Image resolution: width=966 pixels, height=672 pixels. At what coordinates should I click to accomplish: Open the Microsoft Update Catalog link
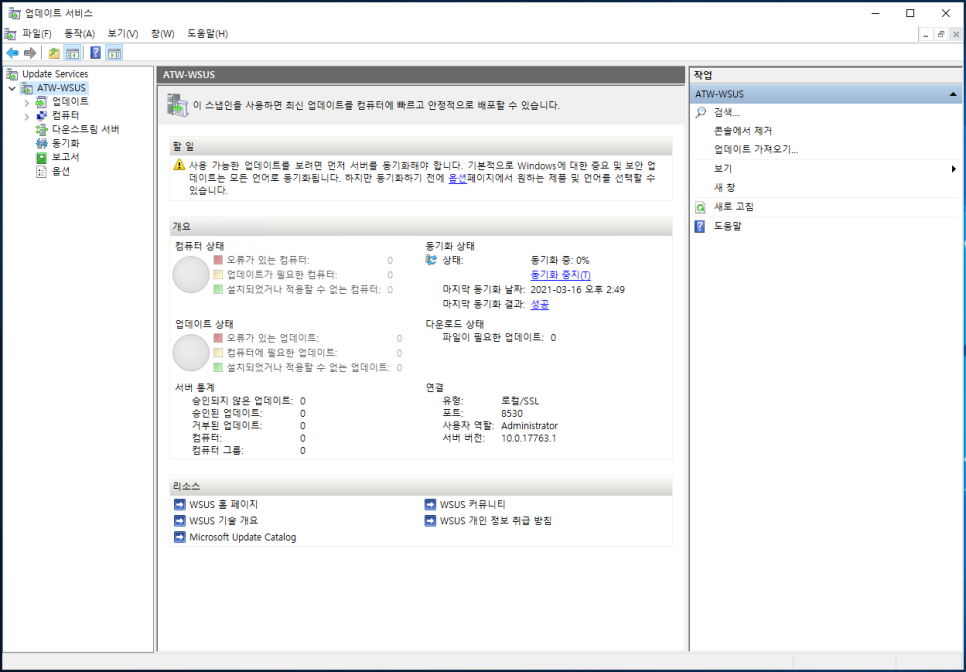coord(243,537)
